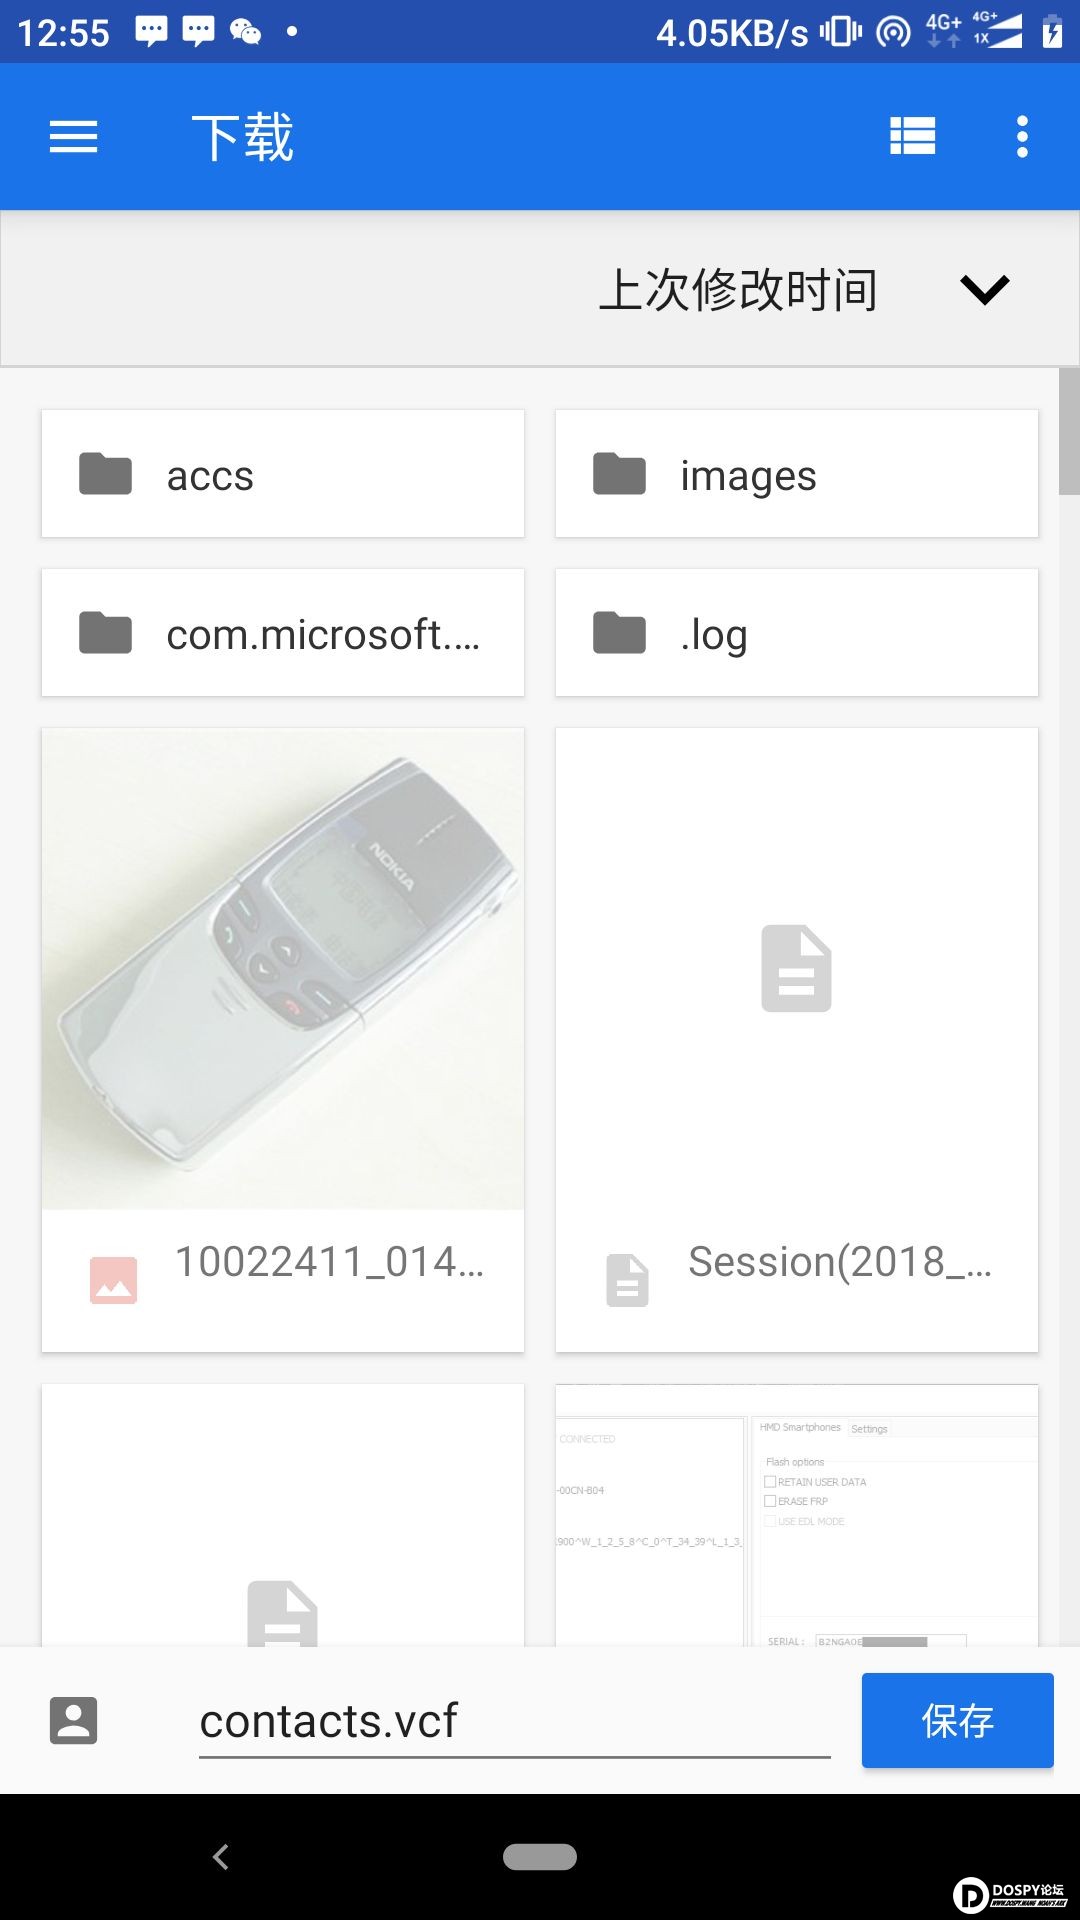Screen dimensions: 1080x1920
Task: Select the partially visible document file
Action: click(x=283, y=1516)
